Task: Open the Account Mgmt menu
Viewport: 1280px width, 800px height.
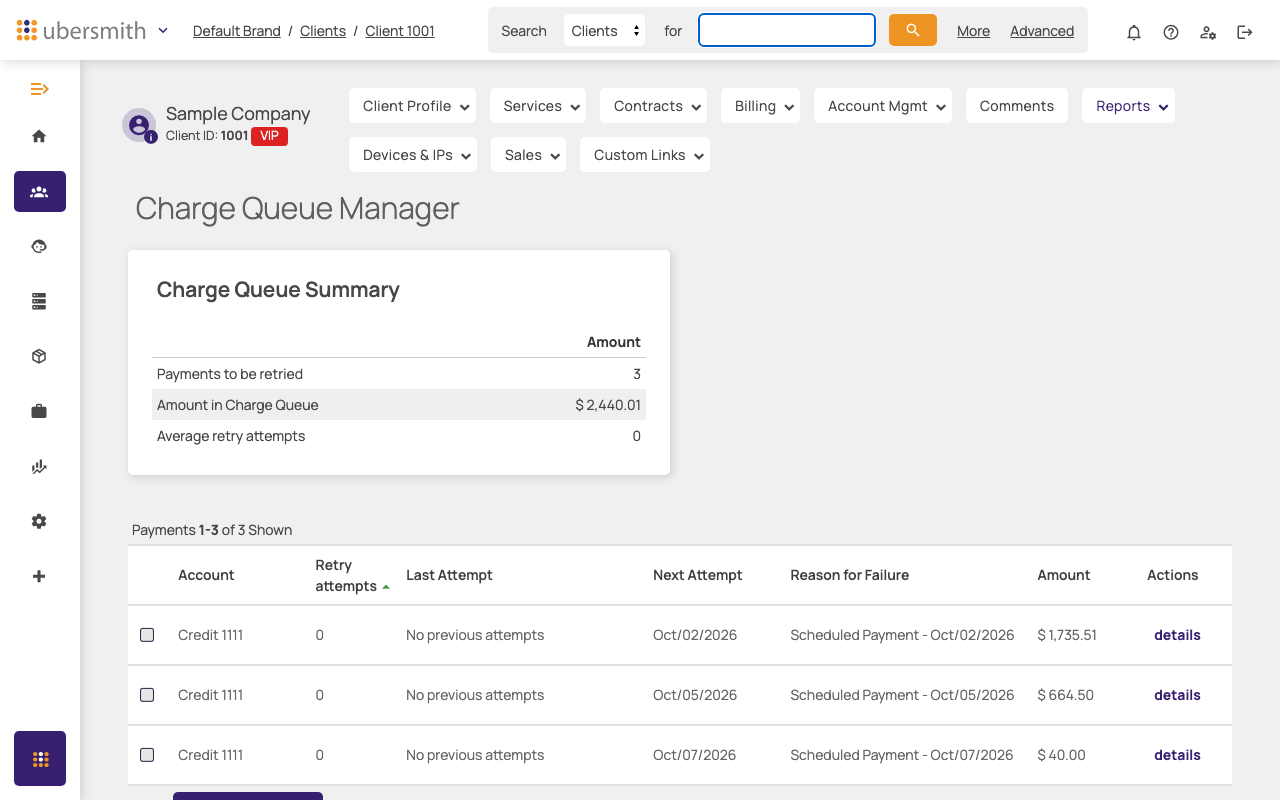Action: [x=883, y=106]
